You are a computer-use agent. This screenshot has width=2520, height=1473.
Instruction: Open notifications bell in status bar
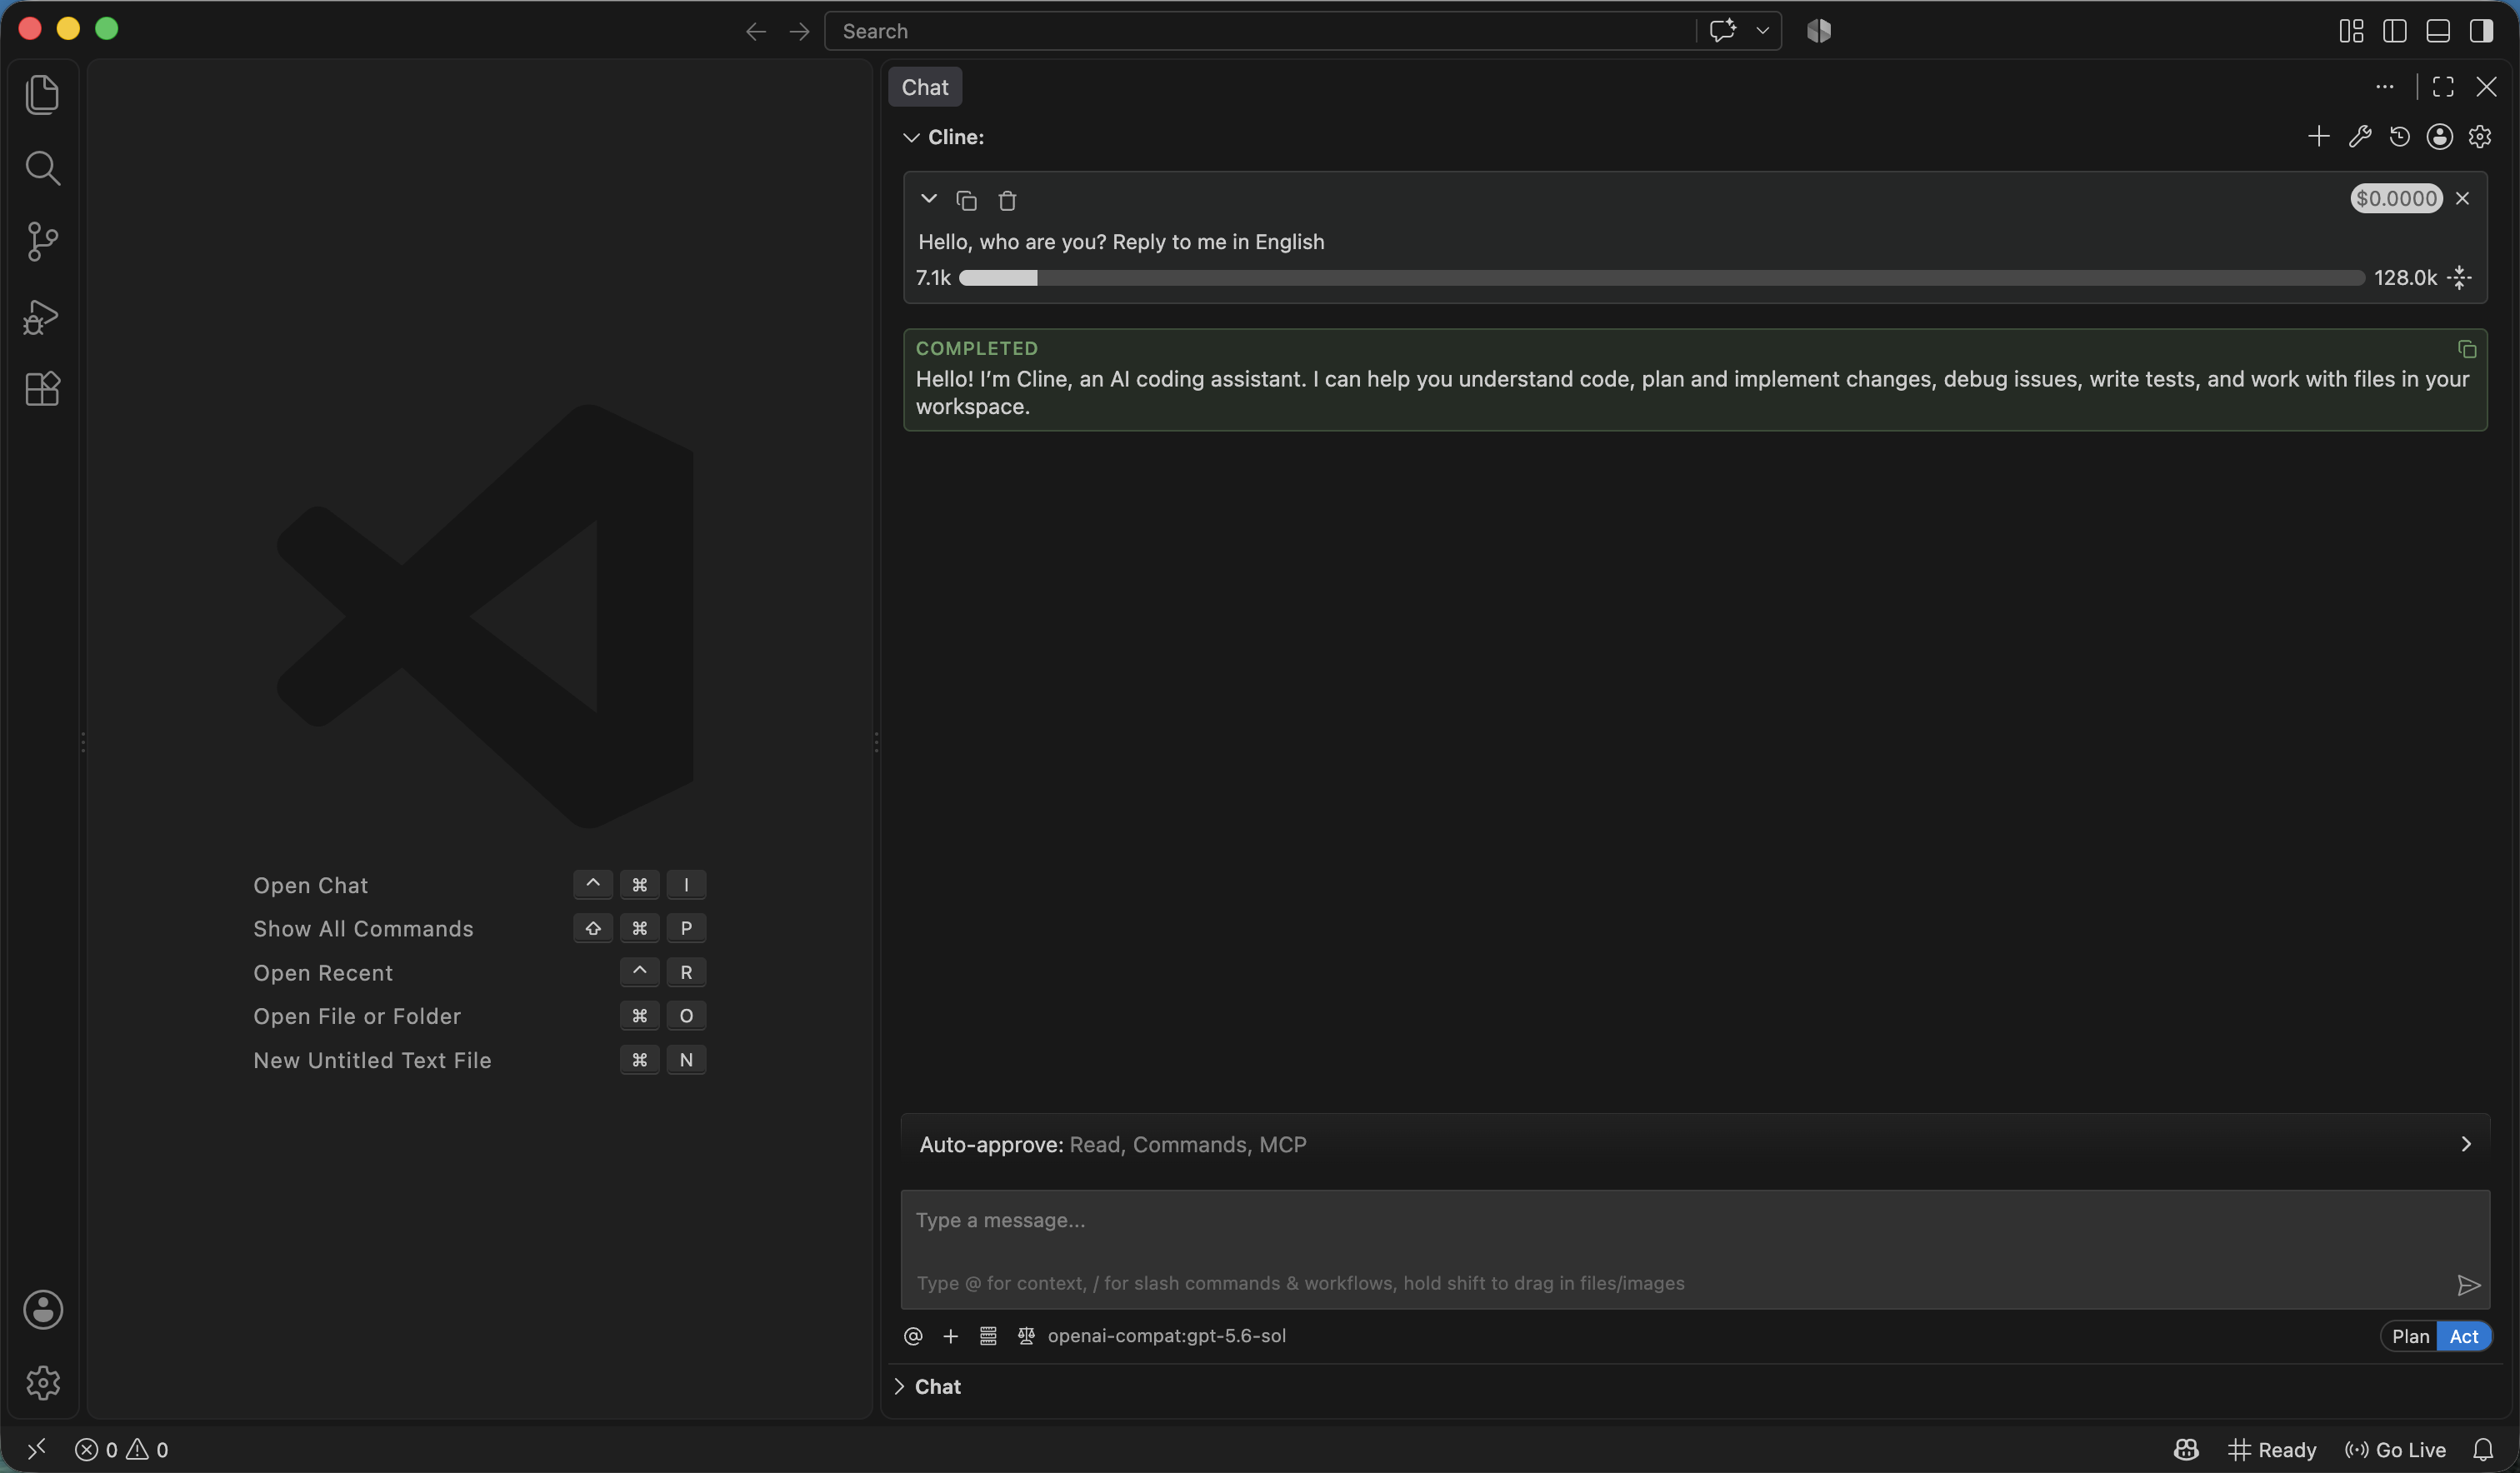pos(2482,1450)
